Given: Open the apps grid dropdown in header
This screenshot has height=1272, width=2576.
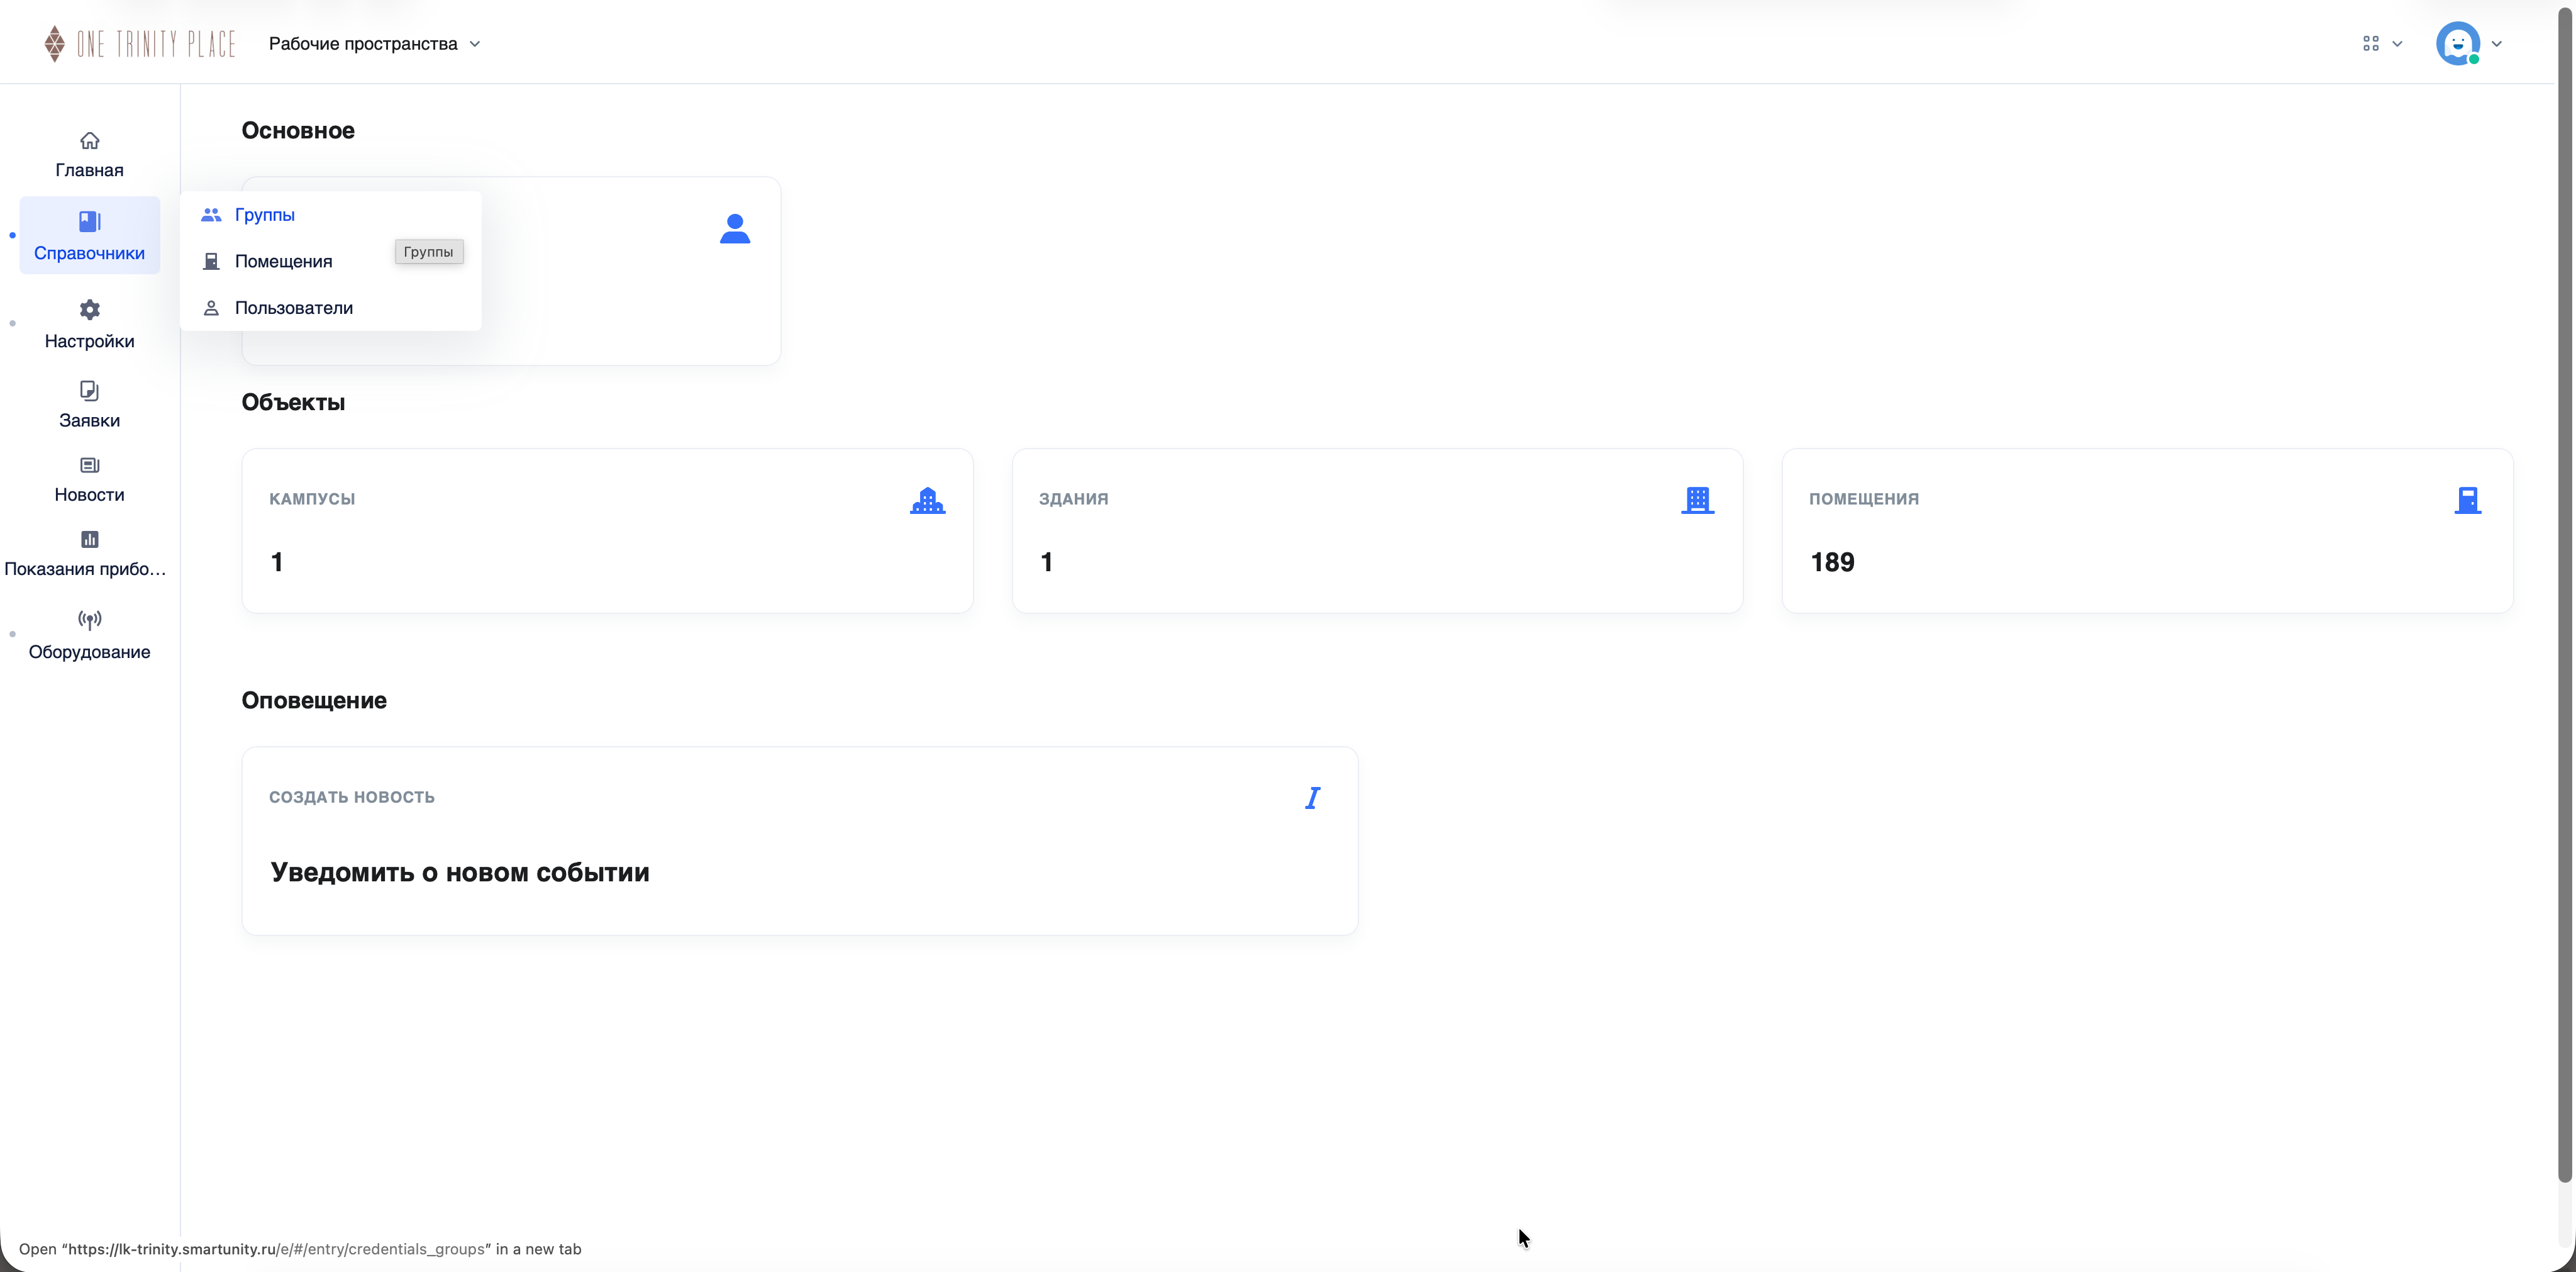Looking at the screenshot, I should 2382,44.
